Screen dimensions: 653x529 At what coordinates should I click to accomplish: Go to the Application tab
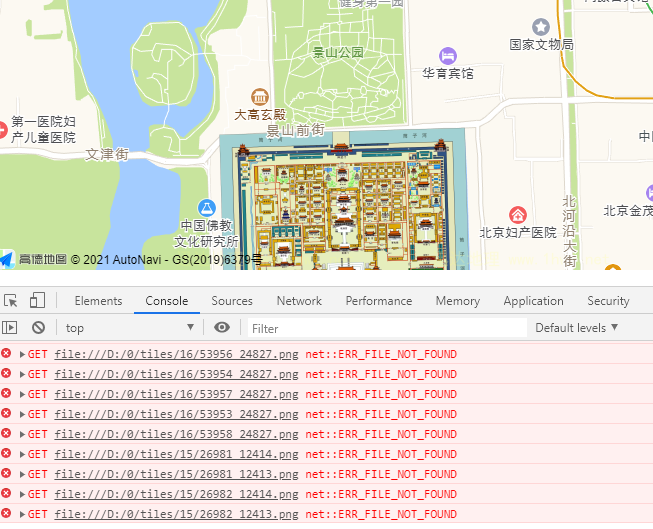click(533, 301)
